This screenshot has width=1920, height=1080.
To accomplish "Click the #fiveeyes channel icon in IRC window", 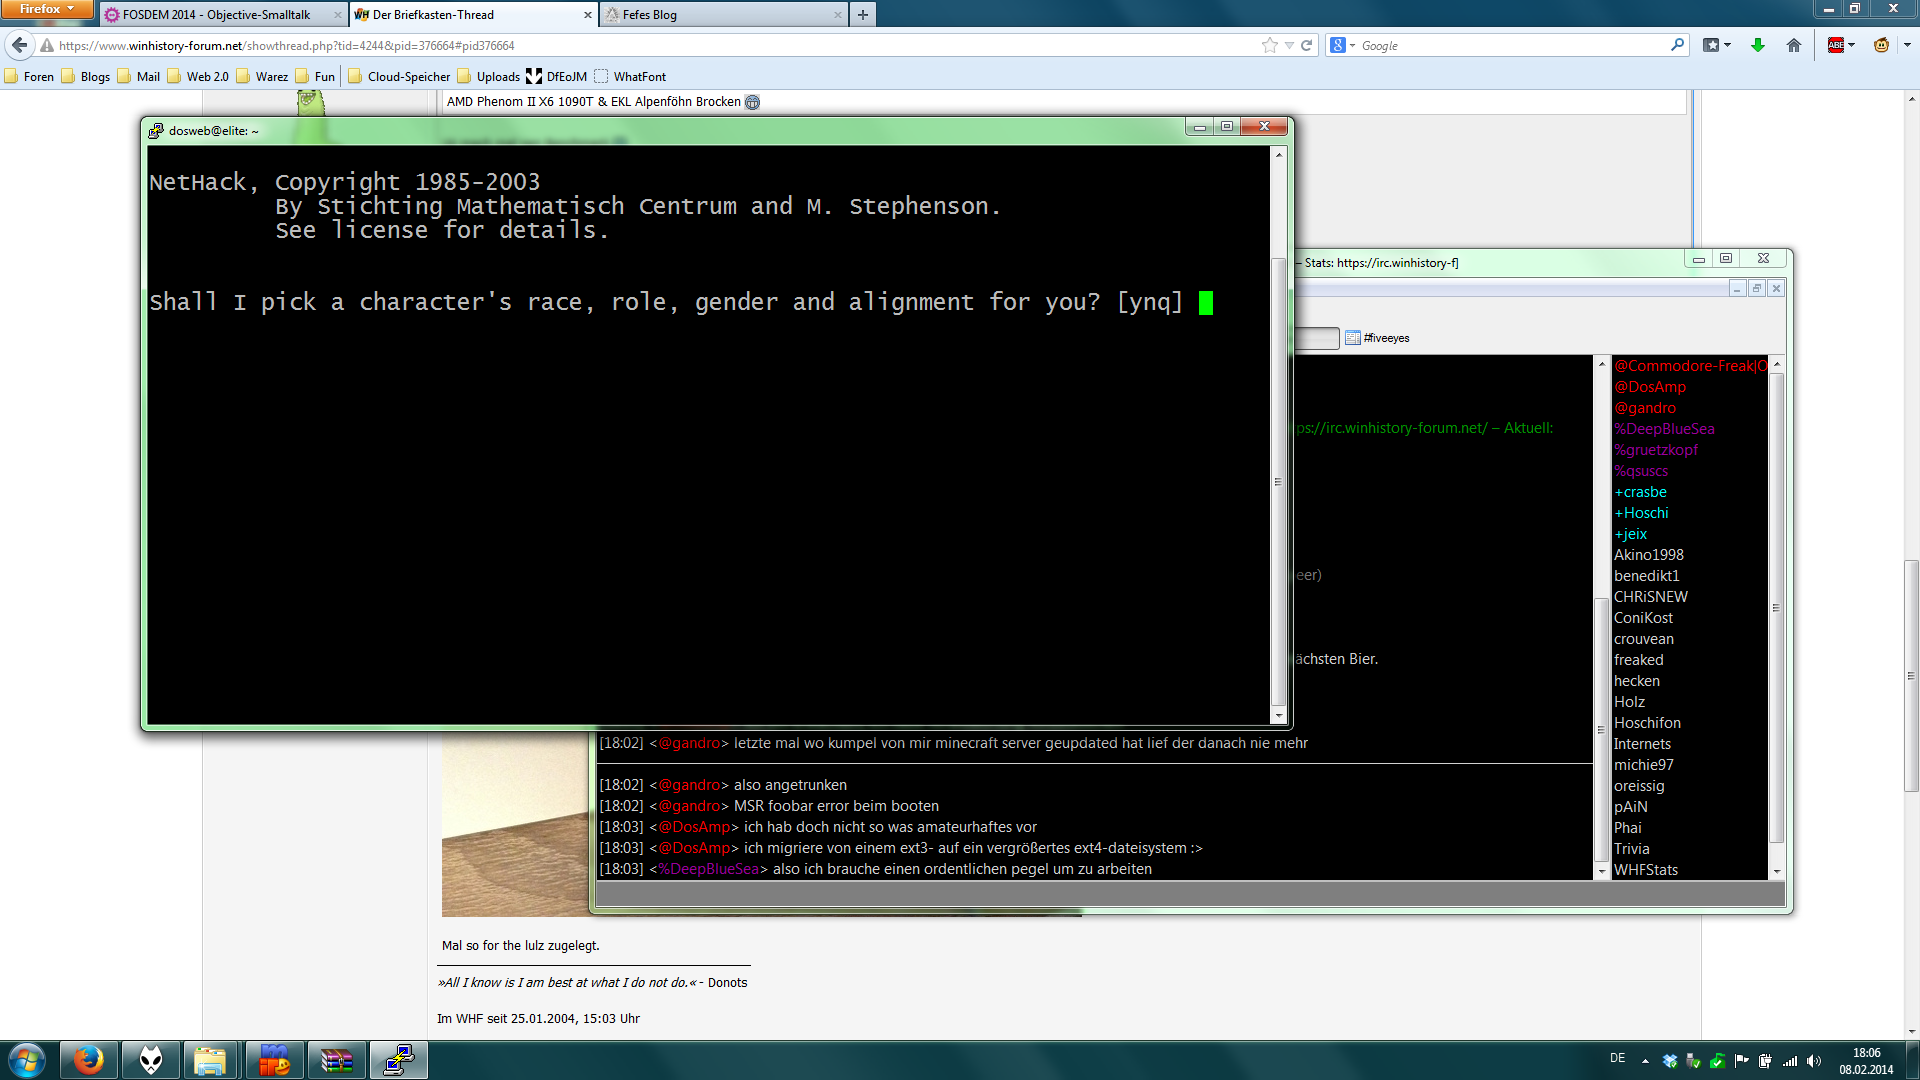I will [x=1353, y=338].
